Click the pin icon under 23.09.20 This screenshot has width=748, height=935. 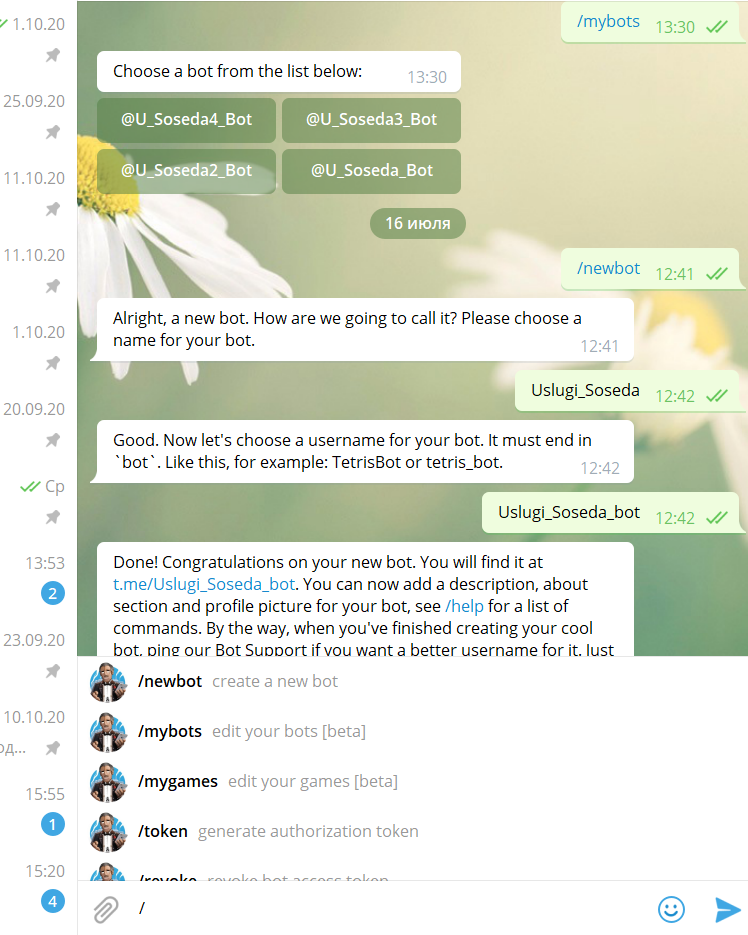[53, 671]
